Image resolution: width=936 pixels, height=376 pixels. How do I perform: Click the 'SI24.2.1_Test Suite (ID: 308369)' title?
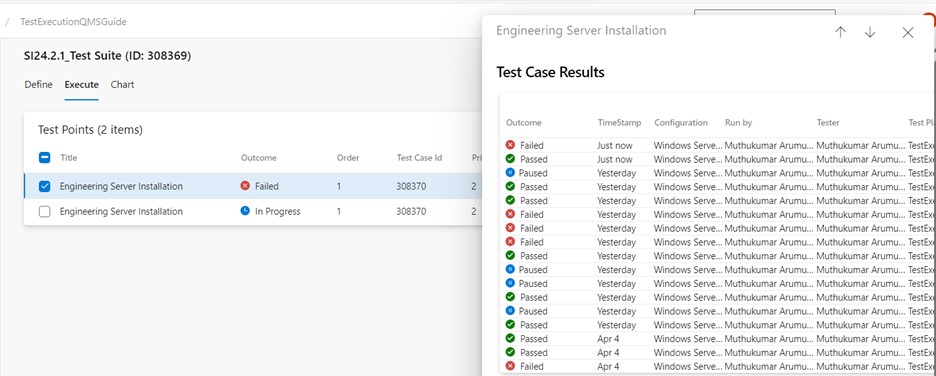[x=107, y=56]
